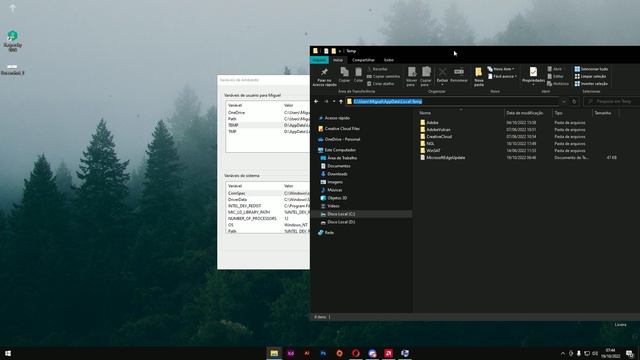The height and width of the screenshot is (360, 640).
Task: Create a folder with Nova pasta icon
Action: (x=478, y=73)
